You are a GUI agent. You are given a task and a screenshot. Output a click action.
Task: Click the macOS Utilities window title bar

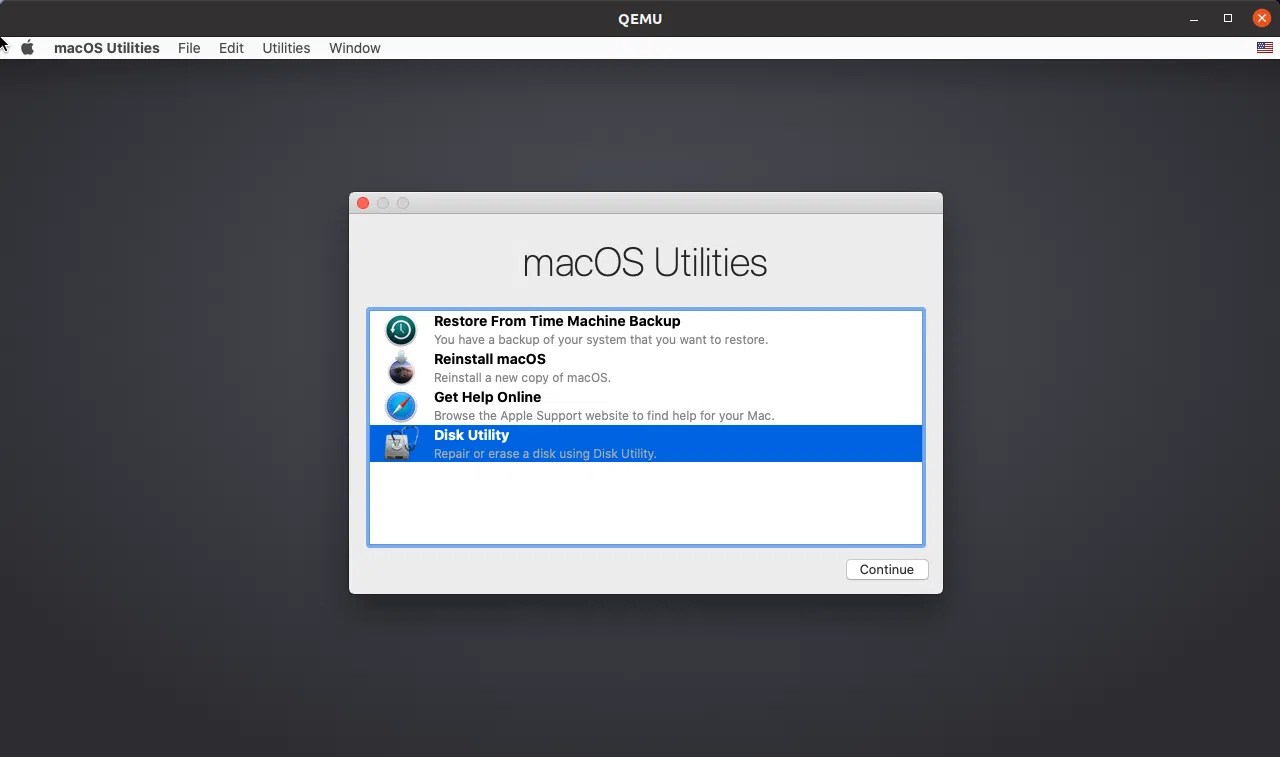645,203
